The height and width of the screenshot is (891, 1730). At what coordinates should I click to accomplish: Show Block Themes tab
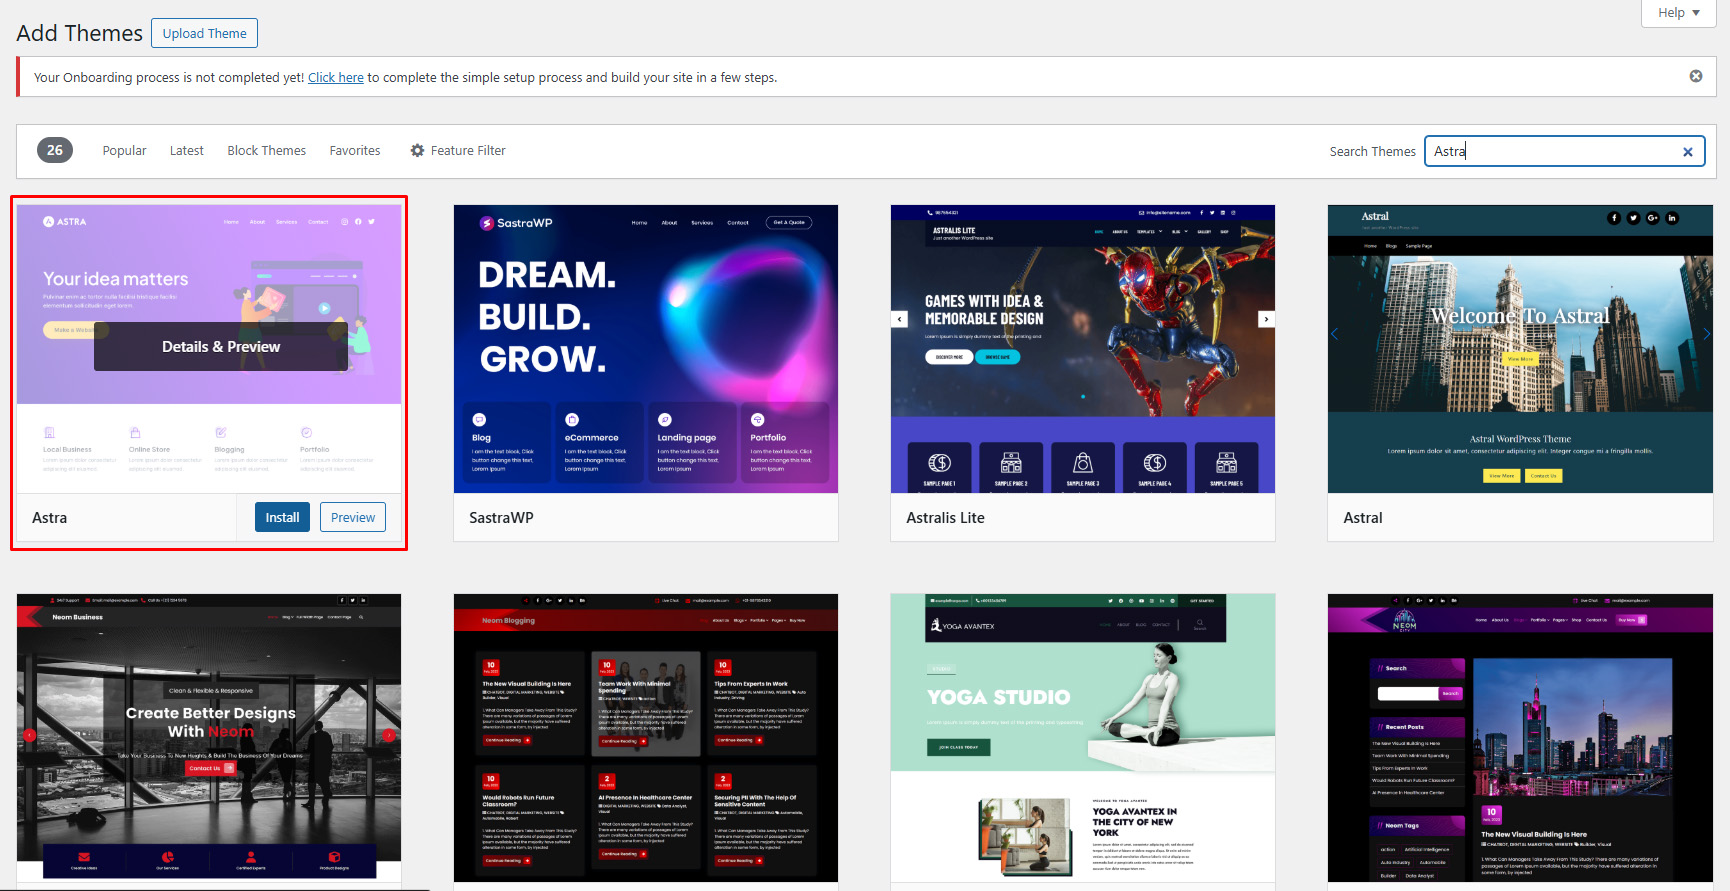266,151
